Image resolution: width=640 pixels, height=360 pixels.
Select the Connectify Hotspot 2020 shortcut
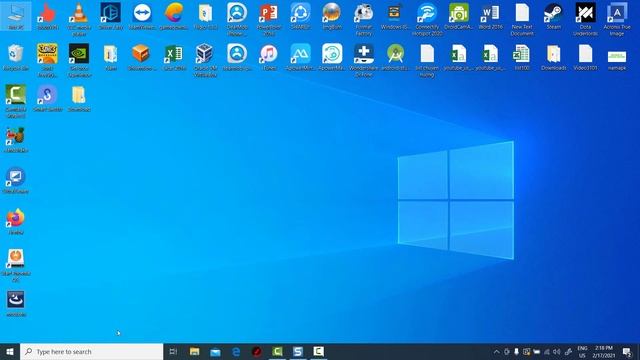click(x=427, y=19)
